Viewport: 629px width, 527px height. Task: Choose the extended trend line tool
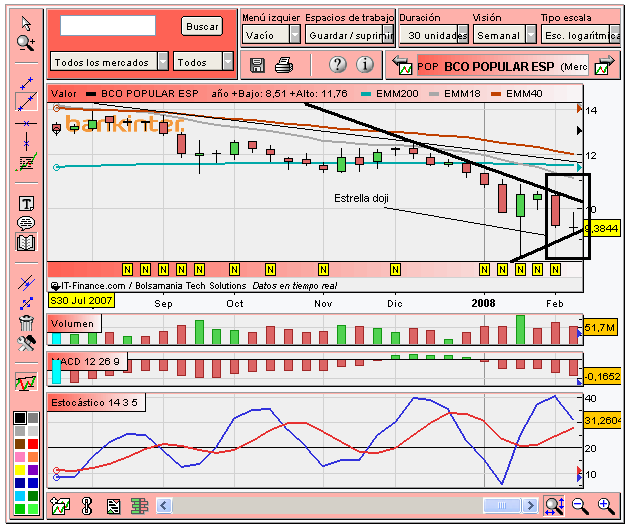[x=26, y=101]
